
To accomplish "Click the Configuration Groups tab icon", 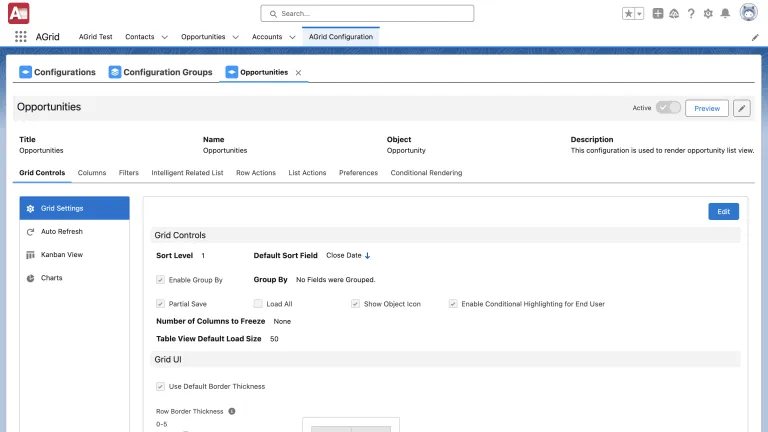I will [x=115, y=72].
